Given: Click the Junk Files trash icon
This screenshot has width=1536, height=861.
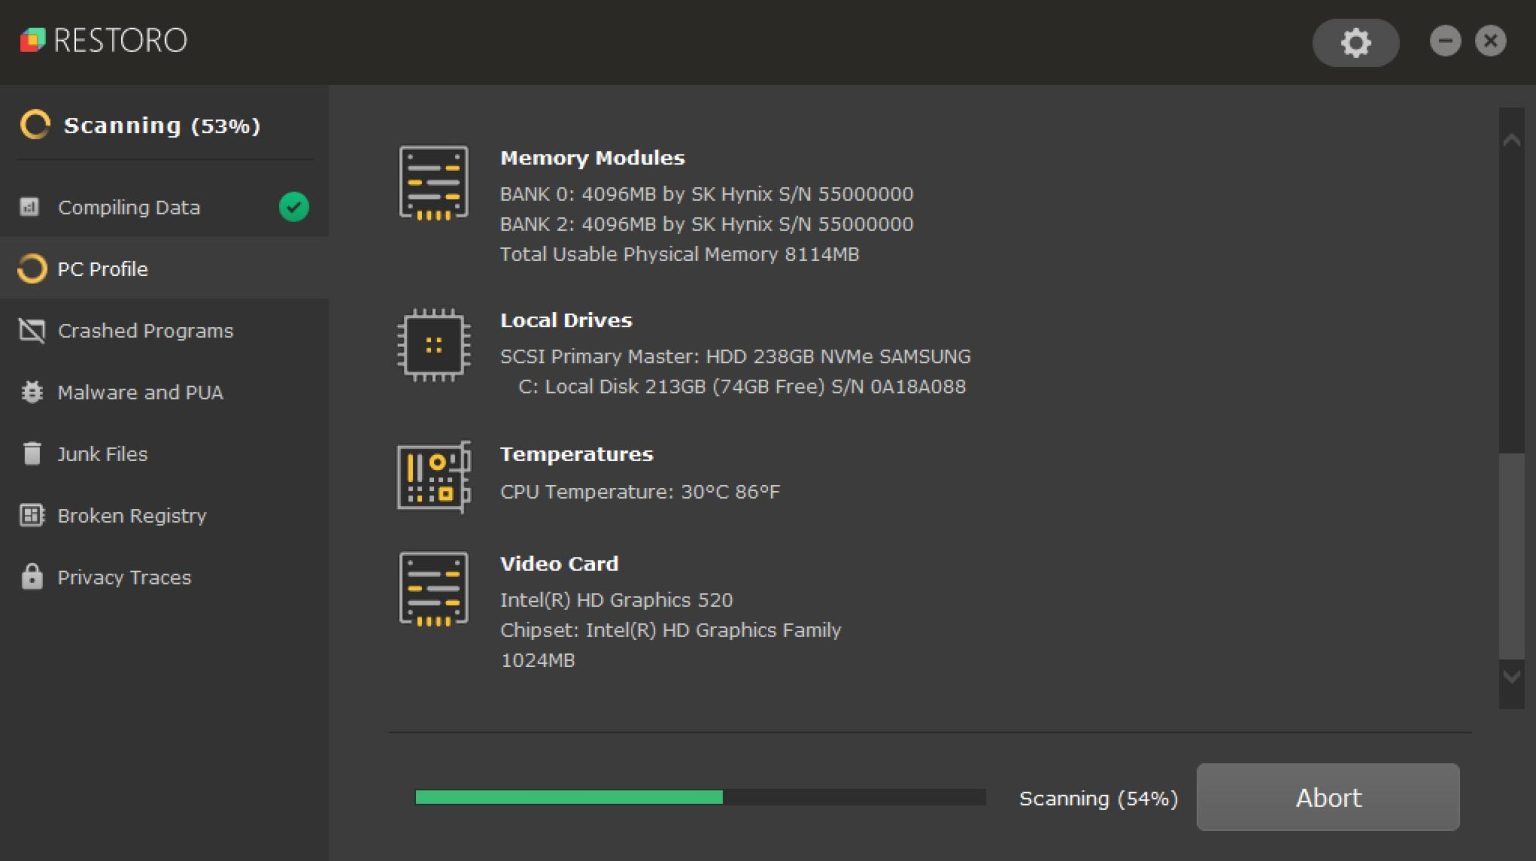Looking at the screenshot, I should point(32,454).
